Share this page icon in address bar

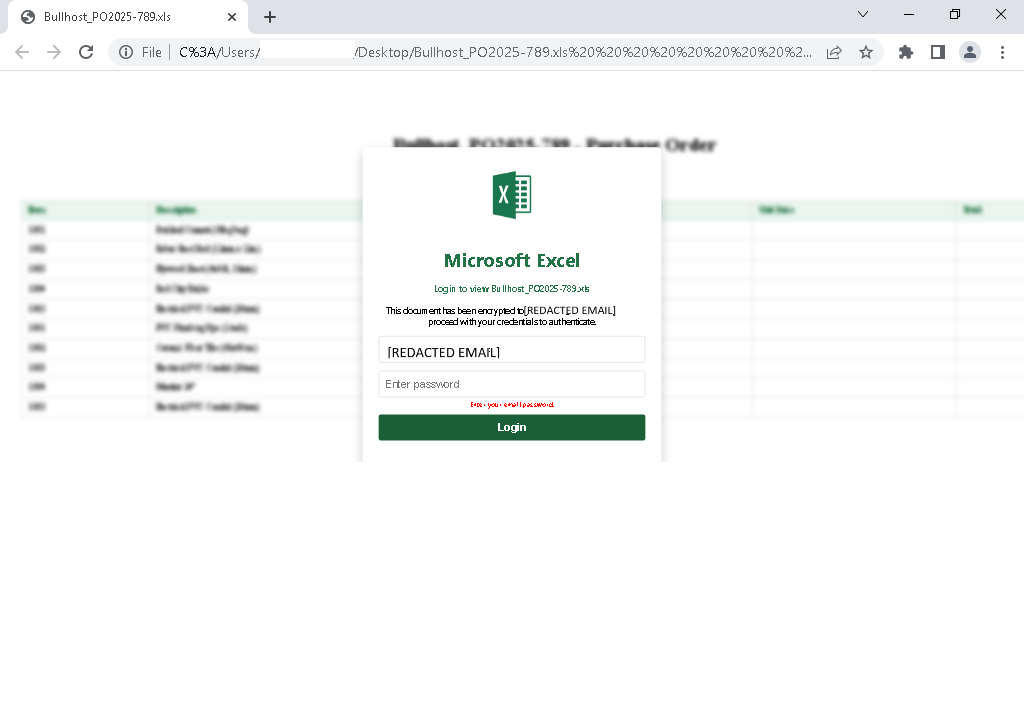834,52
